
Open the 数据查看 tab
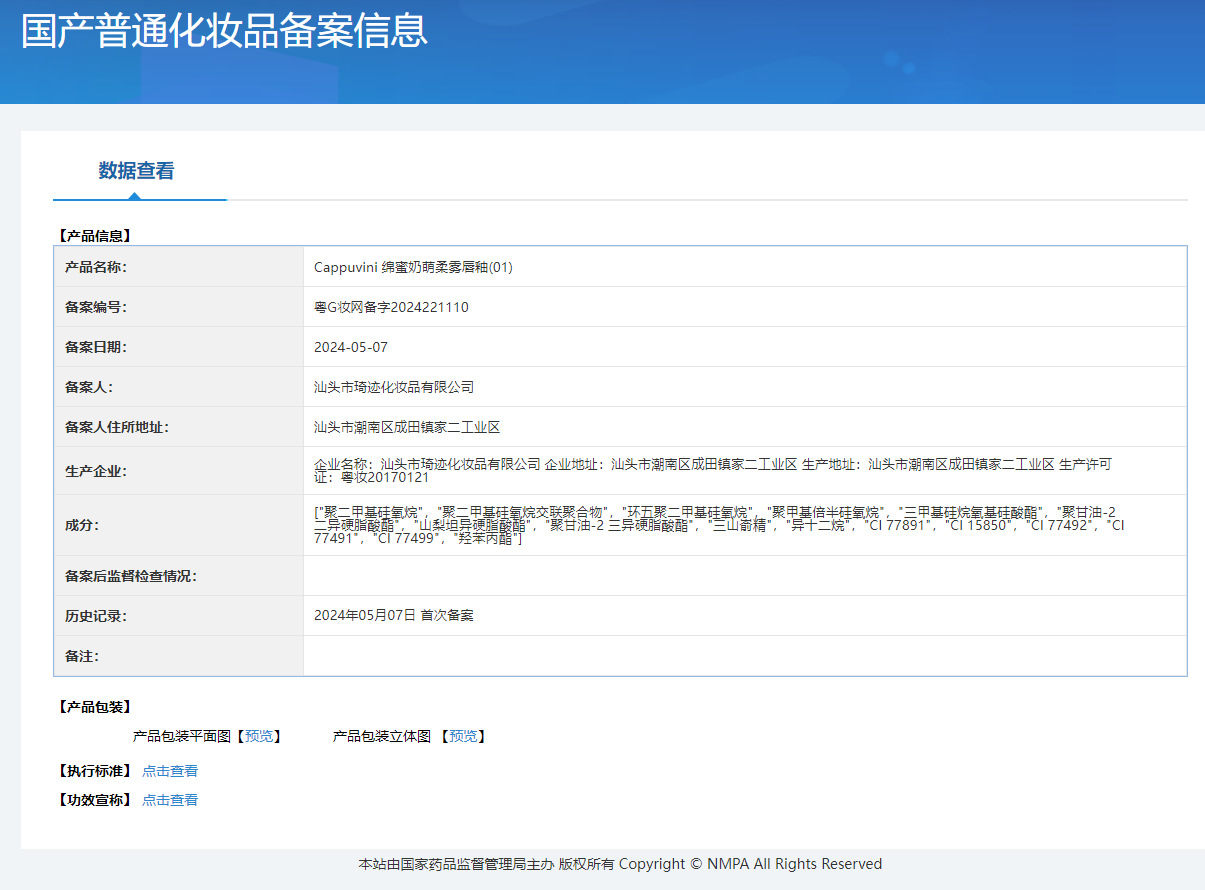(136, 171)
